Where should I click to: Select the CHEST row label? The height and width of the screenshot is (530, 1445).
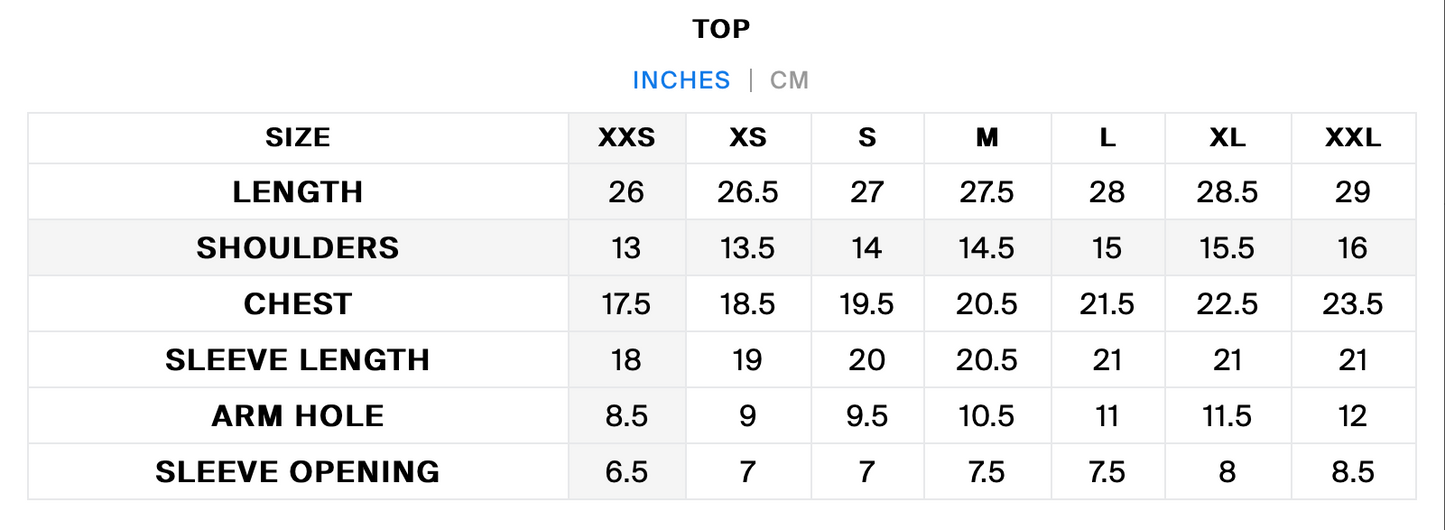pyautogui.click(x=298, y=304)
